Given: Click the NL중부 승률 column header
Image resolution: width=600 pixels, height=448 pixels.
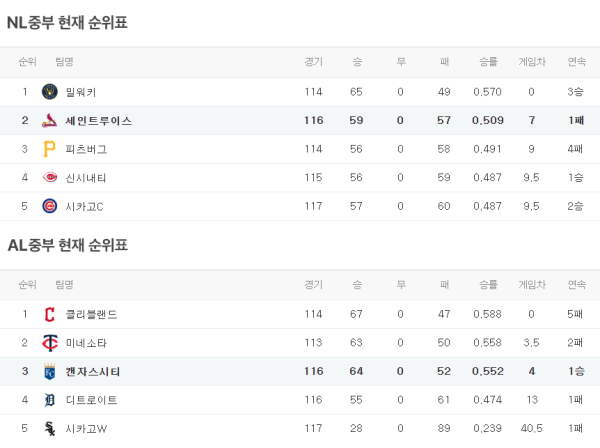Looking at the screenshot, I should [488, 62].
